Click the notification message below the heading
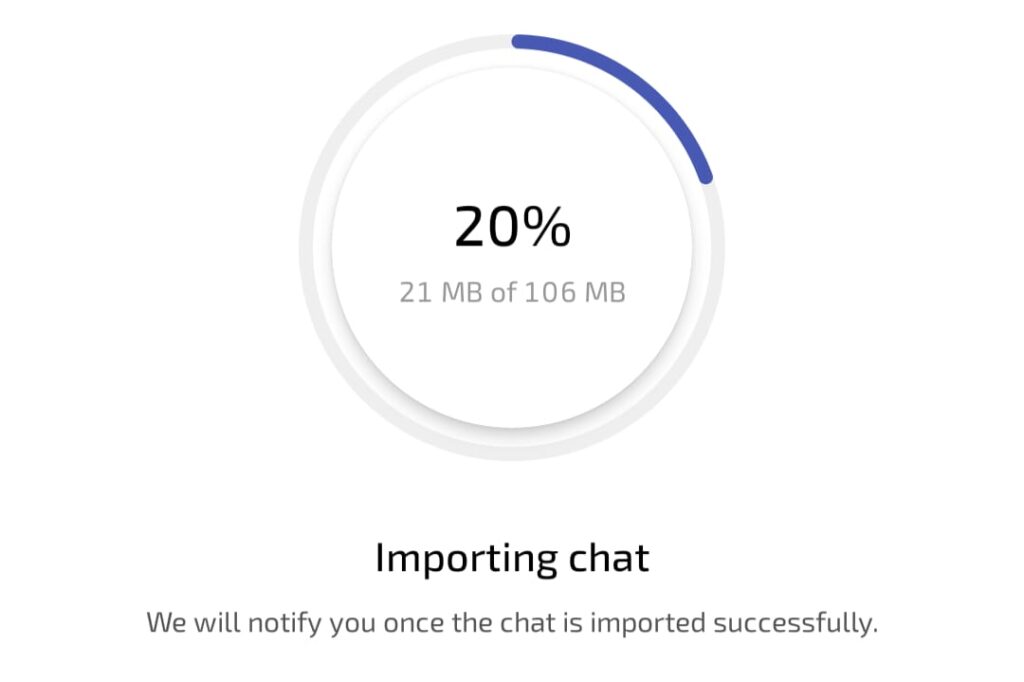This screenshot has height=682, width=1024. pyautogui.click(x=512, y=623)
